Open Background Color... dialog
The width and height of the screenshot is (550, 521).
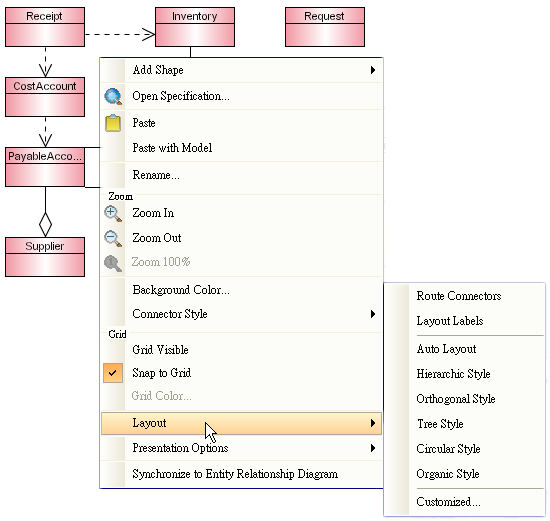[x=241, y=290]
